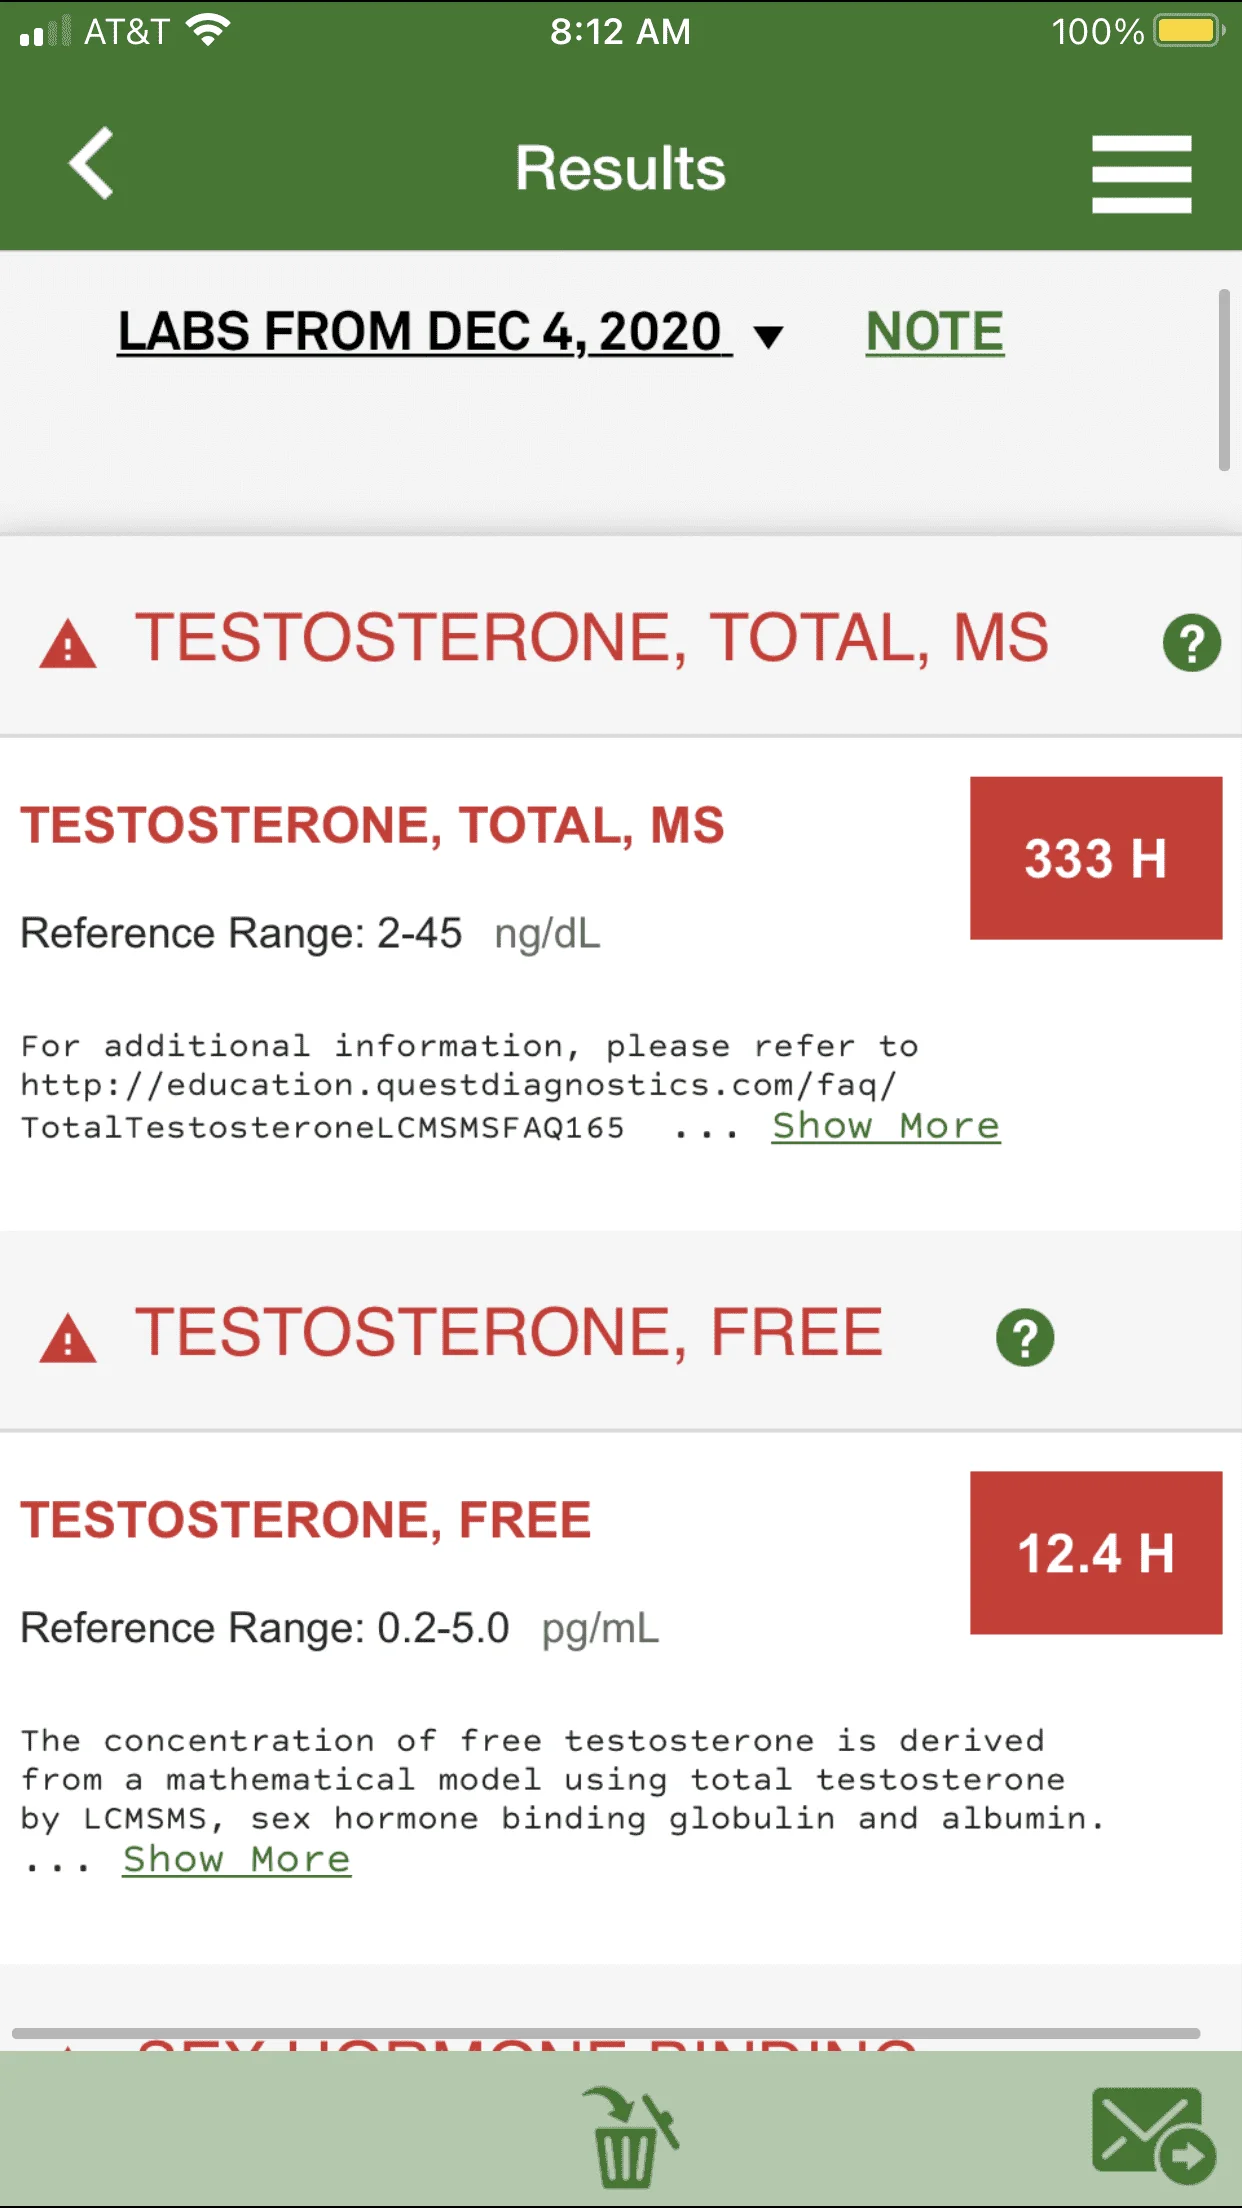
Task: Tap the back arrow icon
Action: 91,163
